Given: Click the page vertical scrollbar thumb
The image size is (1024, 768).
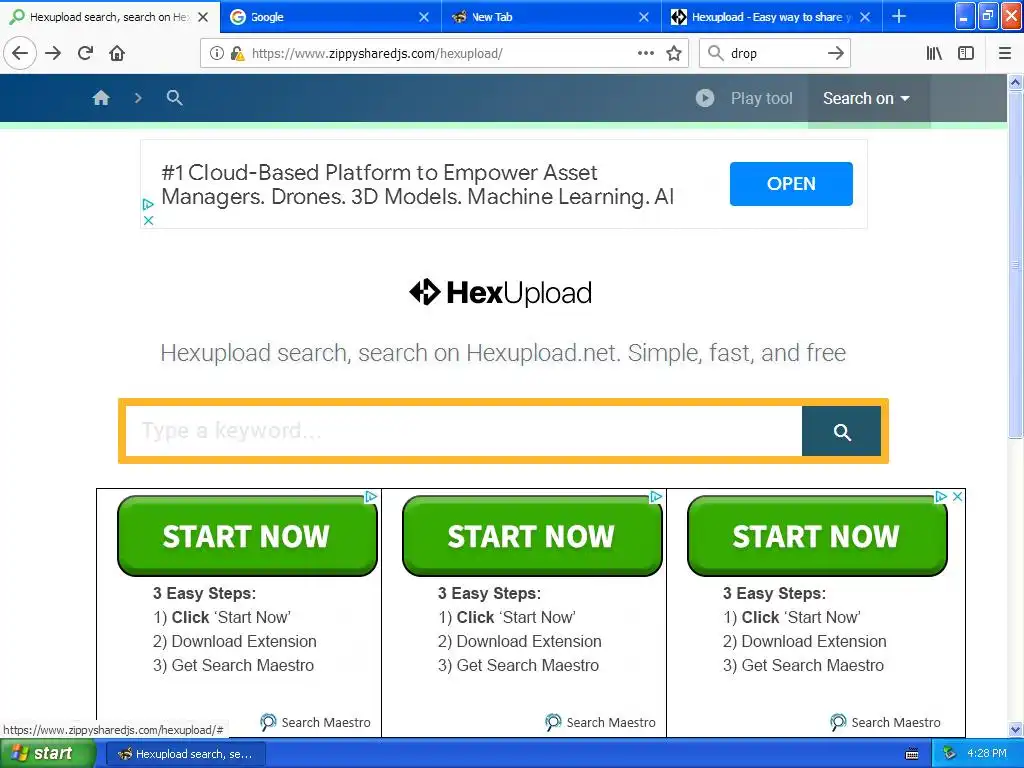Looking at the screenshot, I should [x=1015, y=264].
